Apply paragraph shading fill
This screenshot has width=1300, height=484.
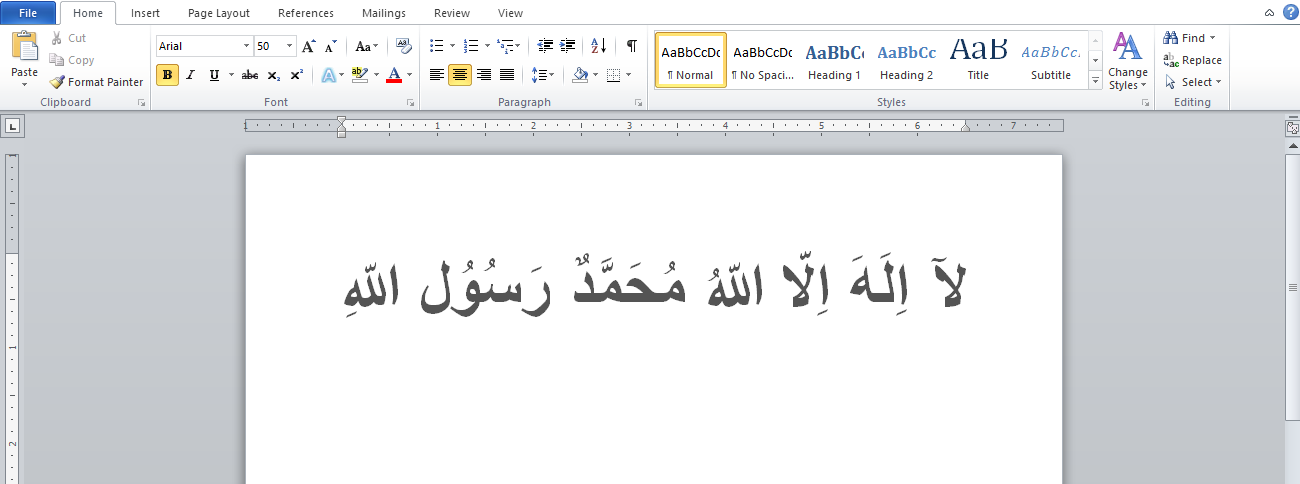point(580,75)
